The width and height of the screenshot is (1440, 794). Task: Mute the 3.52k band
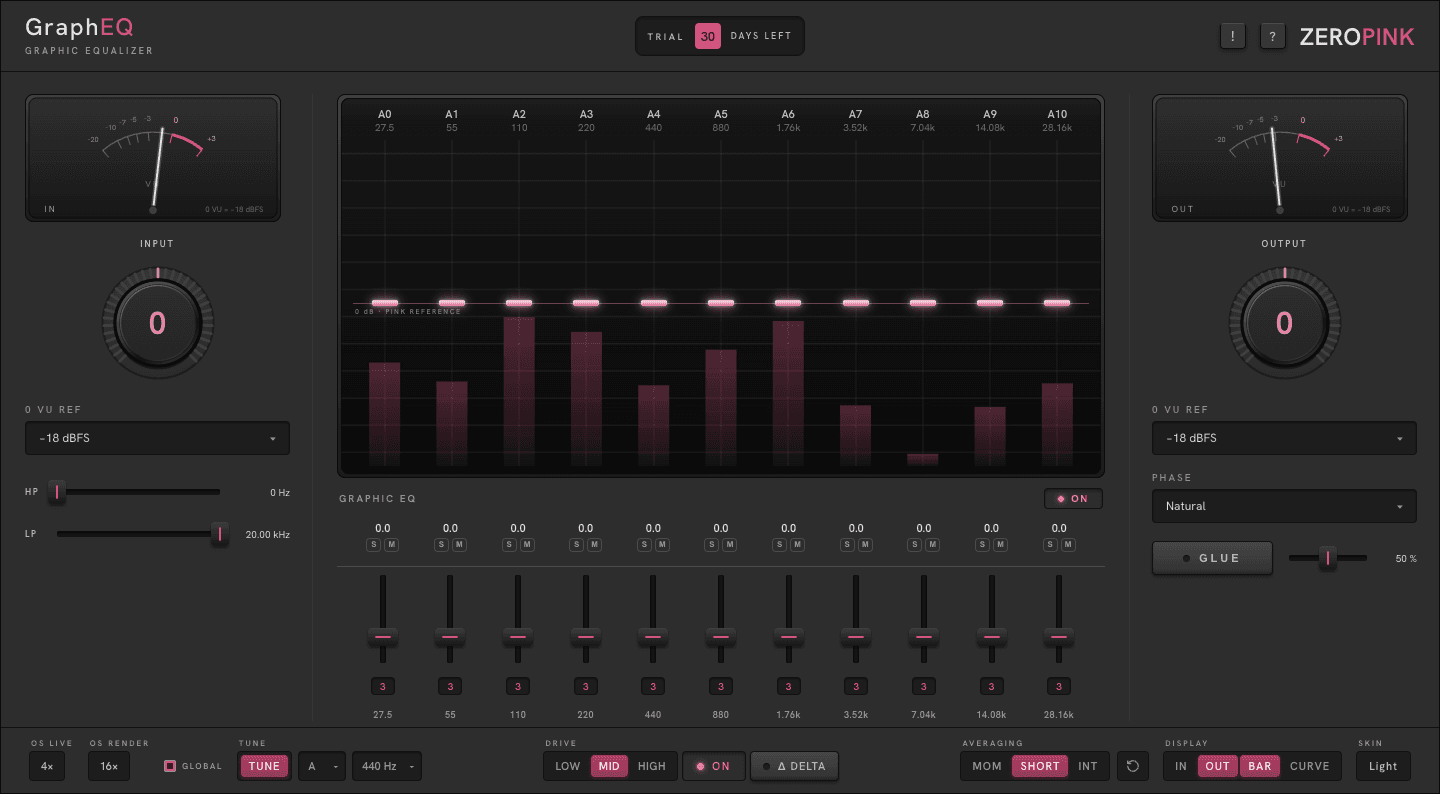(x=865, y=545)
